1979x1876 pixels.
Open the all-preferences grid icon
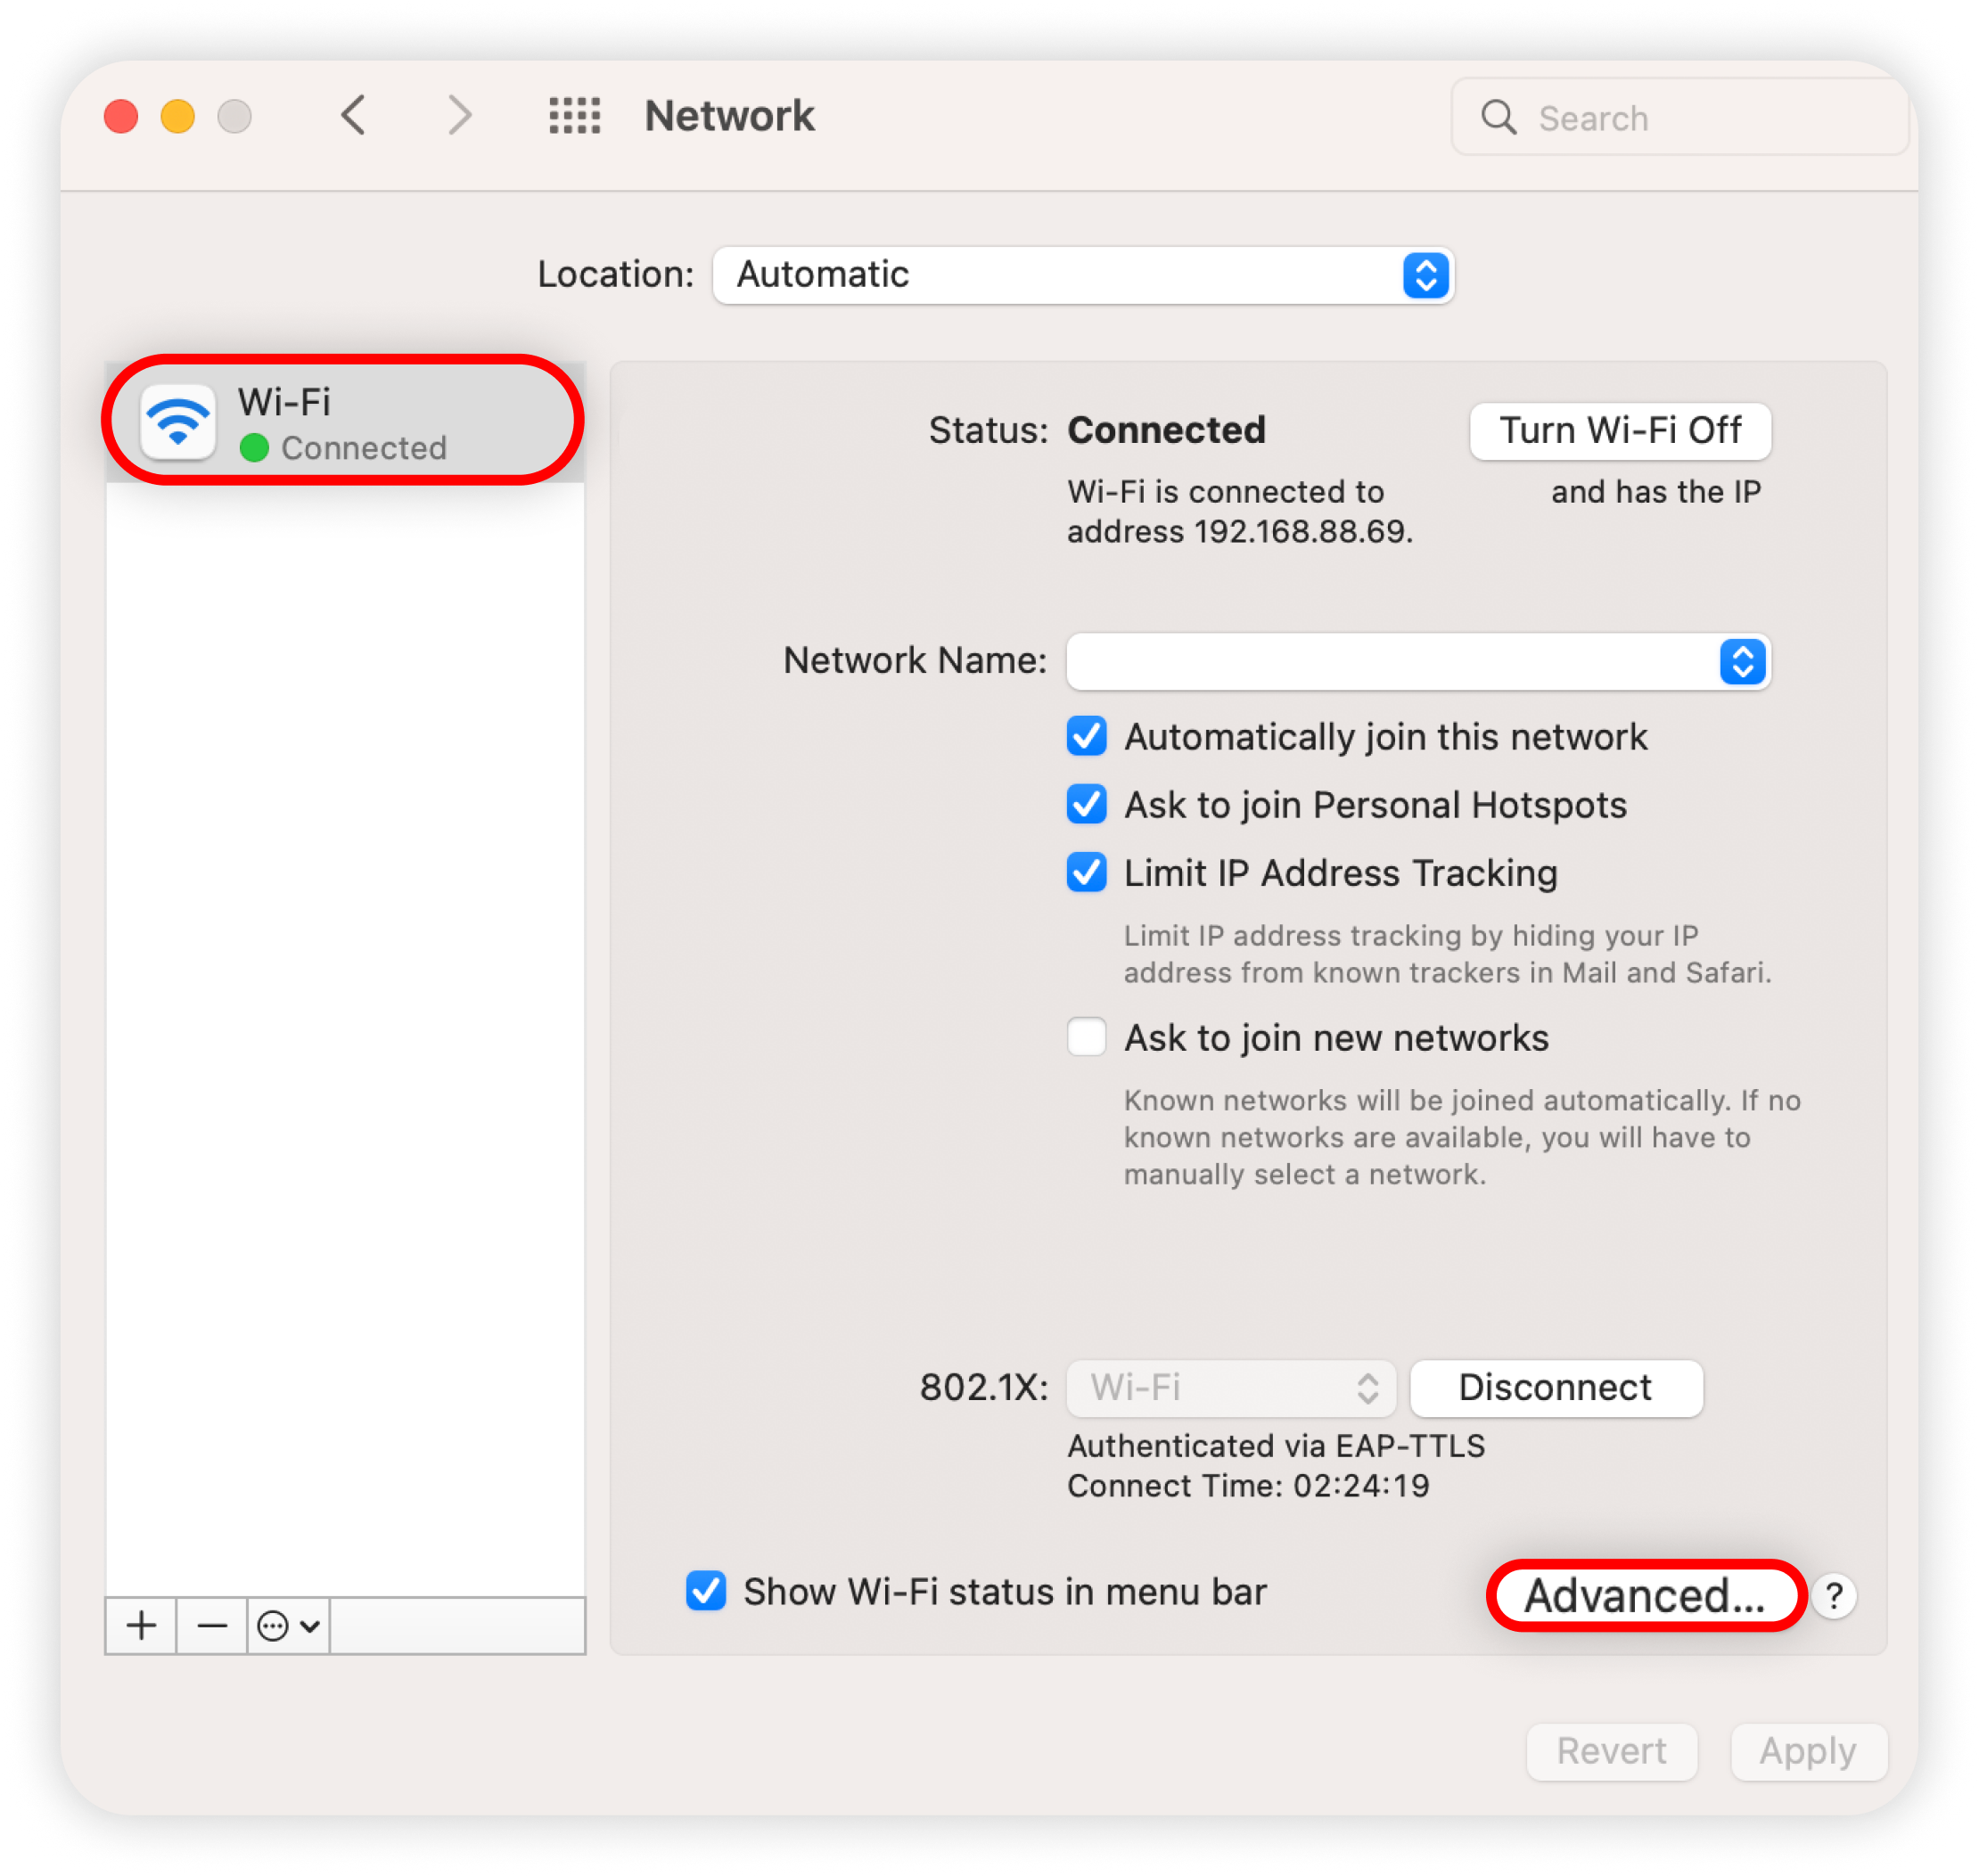click(x=575, y=116)
